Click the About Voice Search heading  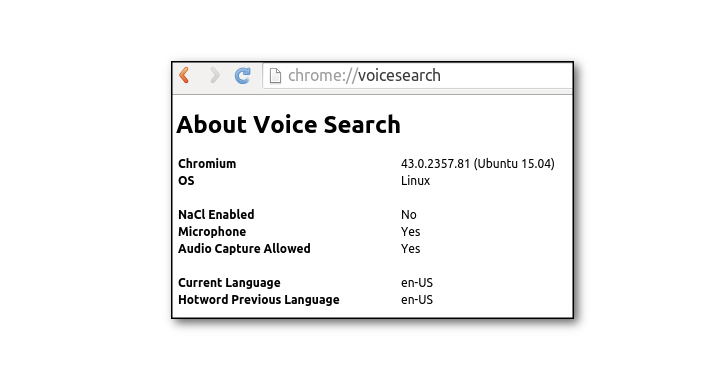[x=288, y=125]
